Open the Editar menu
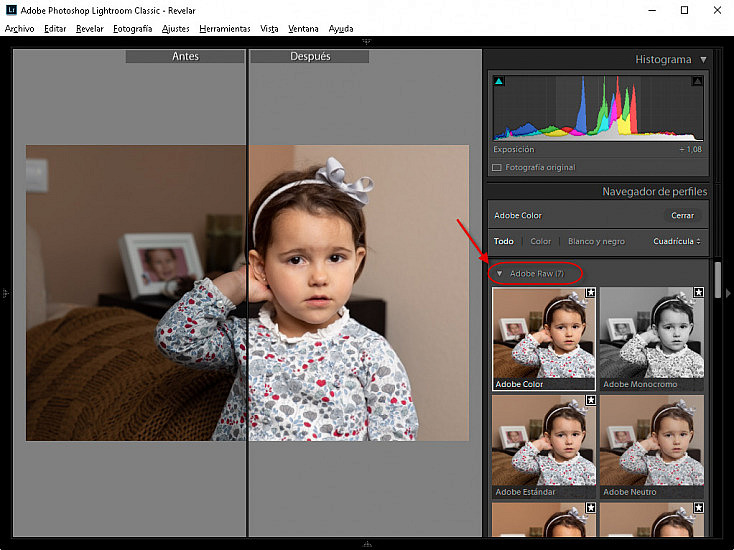734x550 pixels. (x=55, y=29)
